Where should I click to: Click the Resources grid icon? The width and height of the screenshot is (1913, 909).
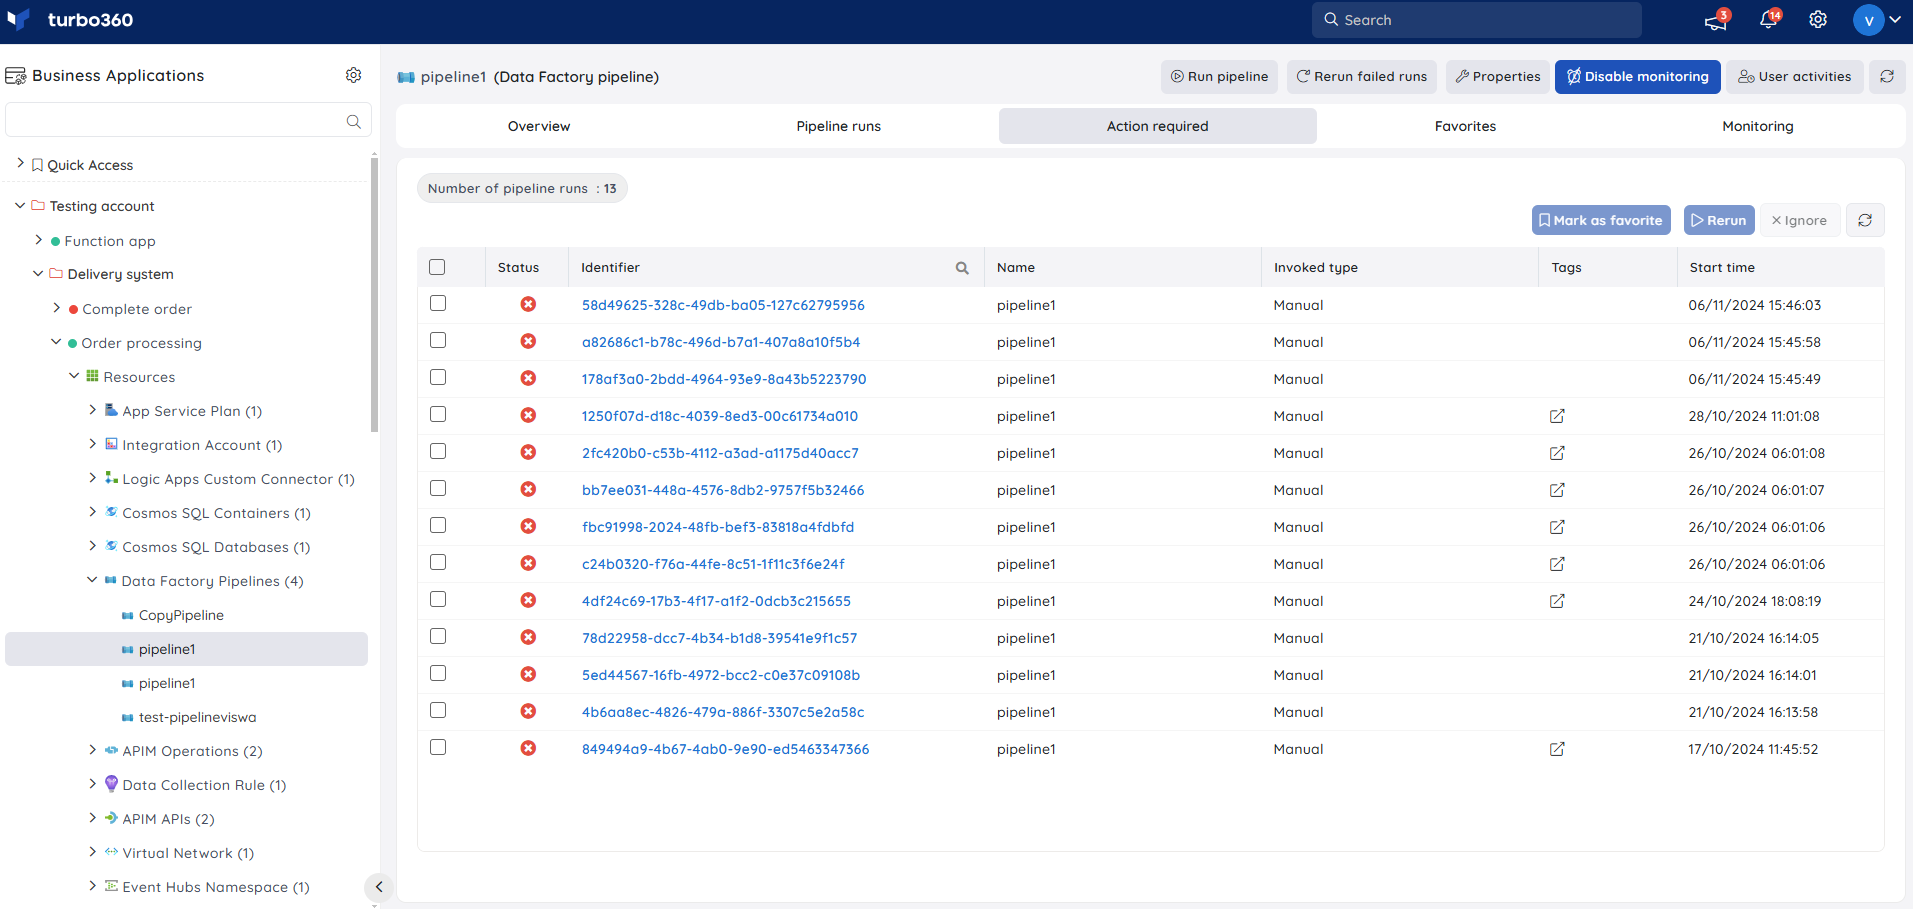tap(92, 376)
